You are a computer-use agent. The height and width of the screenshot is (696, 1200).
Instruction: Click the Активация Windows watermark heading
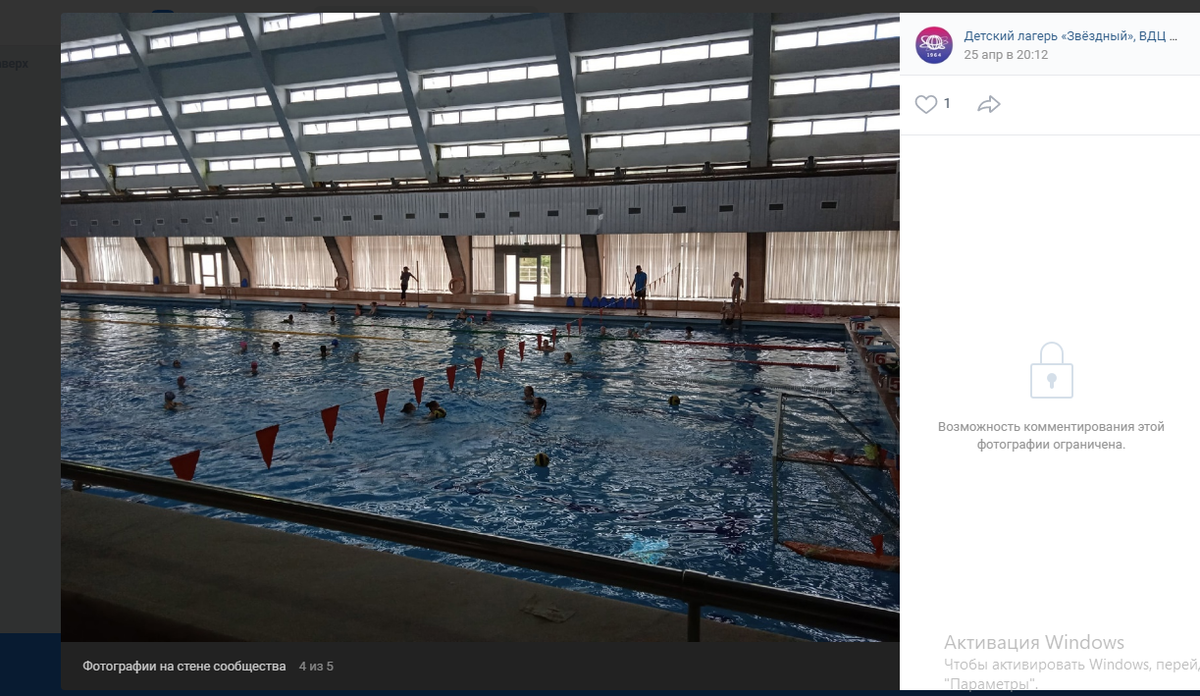click(1034, 642)
